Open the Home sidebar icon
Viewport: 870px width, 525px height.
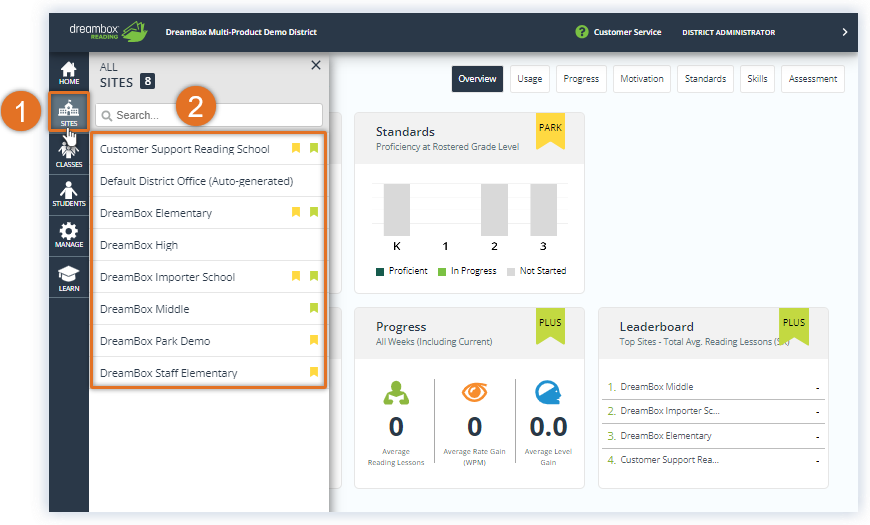tap(69, 73)
